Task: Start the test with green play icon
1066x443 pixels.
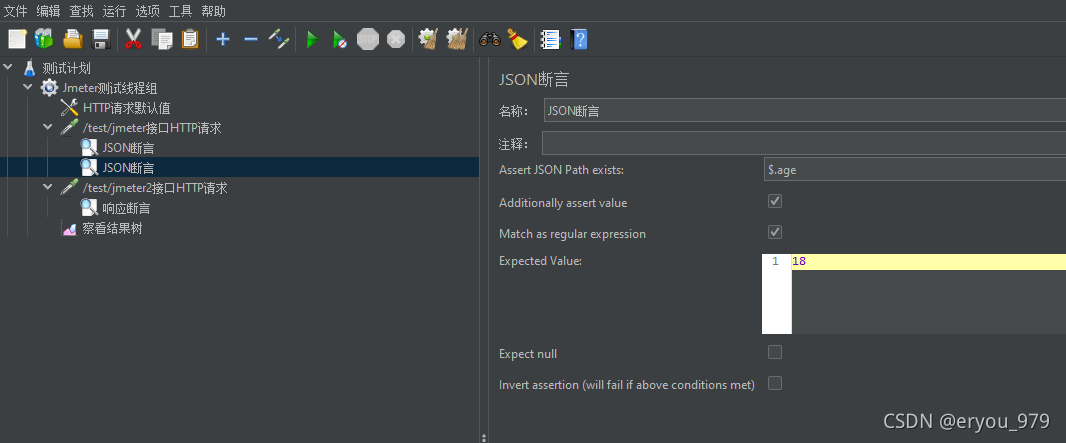Action: (312, 39)
